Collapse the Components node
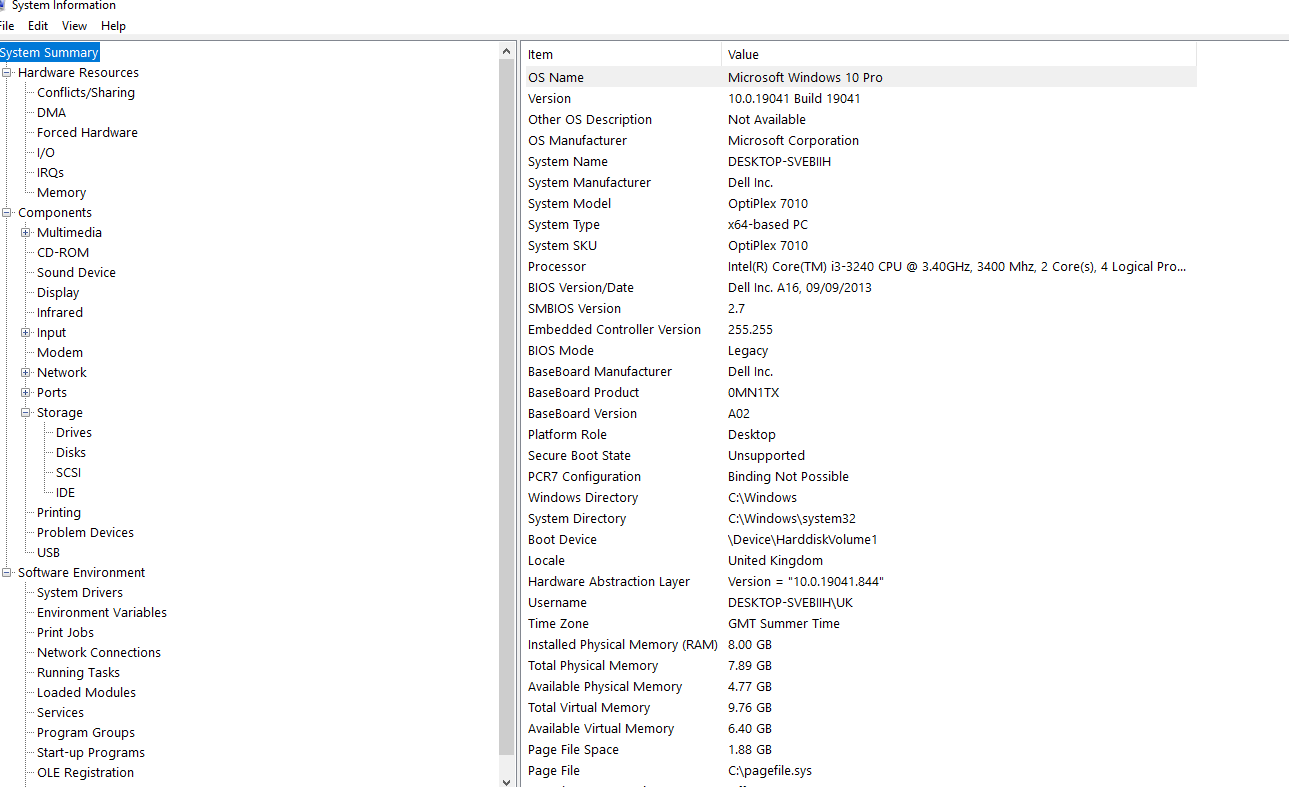Viewport: 1289px width, 787px height. 7,212
